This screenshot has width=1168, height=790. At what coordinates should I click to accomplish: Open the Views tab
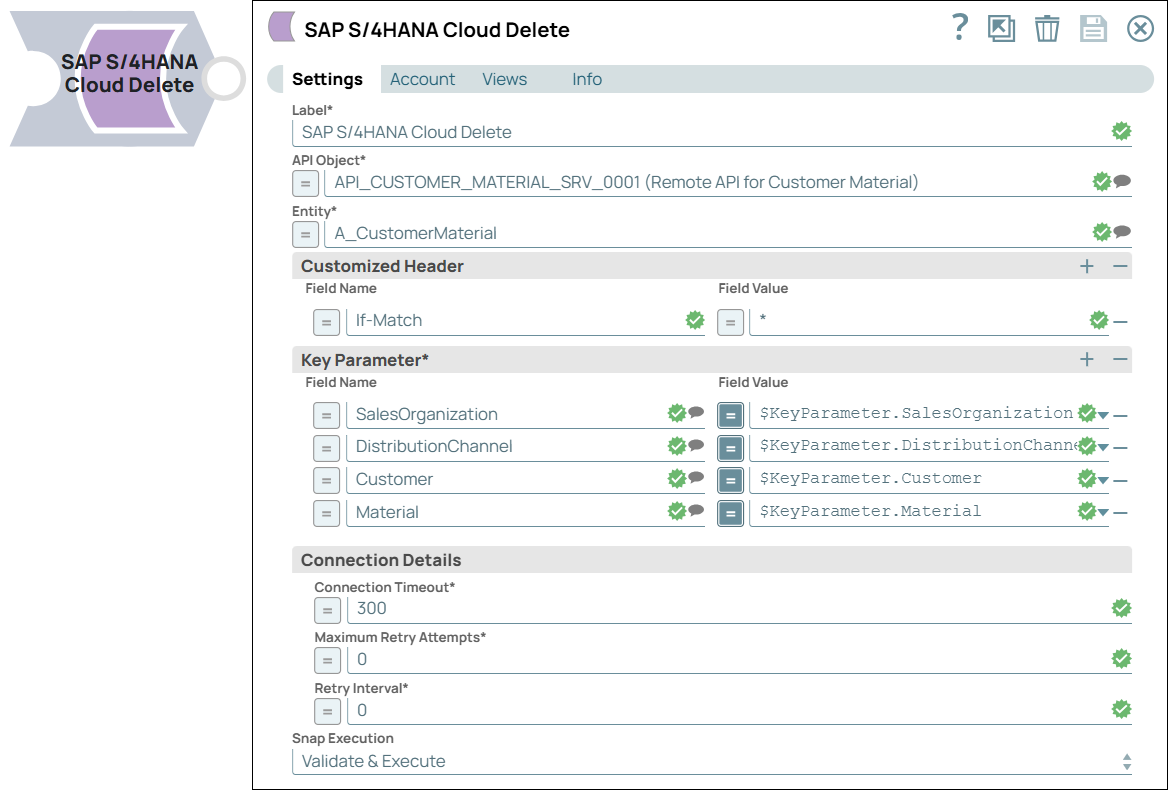[x=504, y=79]
